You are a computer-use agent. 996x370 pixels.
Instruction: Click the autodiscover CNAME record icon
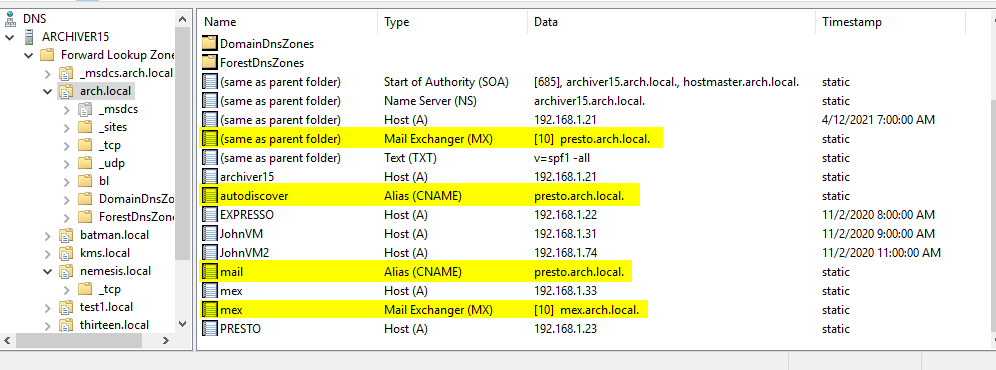[x=210, y=196]
